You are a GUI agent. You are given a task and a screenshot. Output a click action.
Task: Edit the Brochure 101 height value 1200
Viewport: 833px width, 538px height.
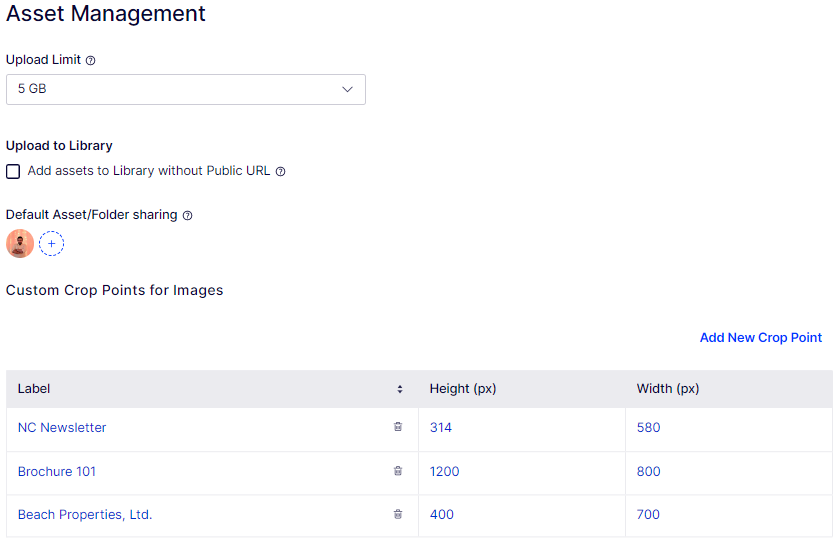[445, 472]
